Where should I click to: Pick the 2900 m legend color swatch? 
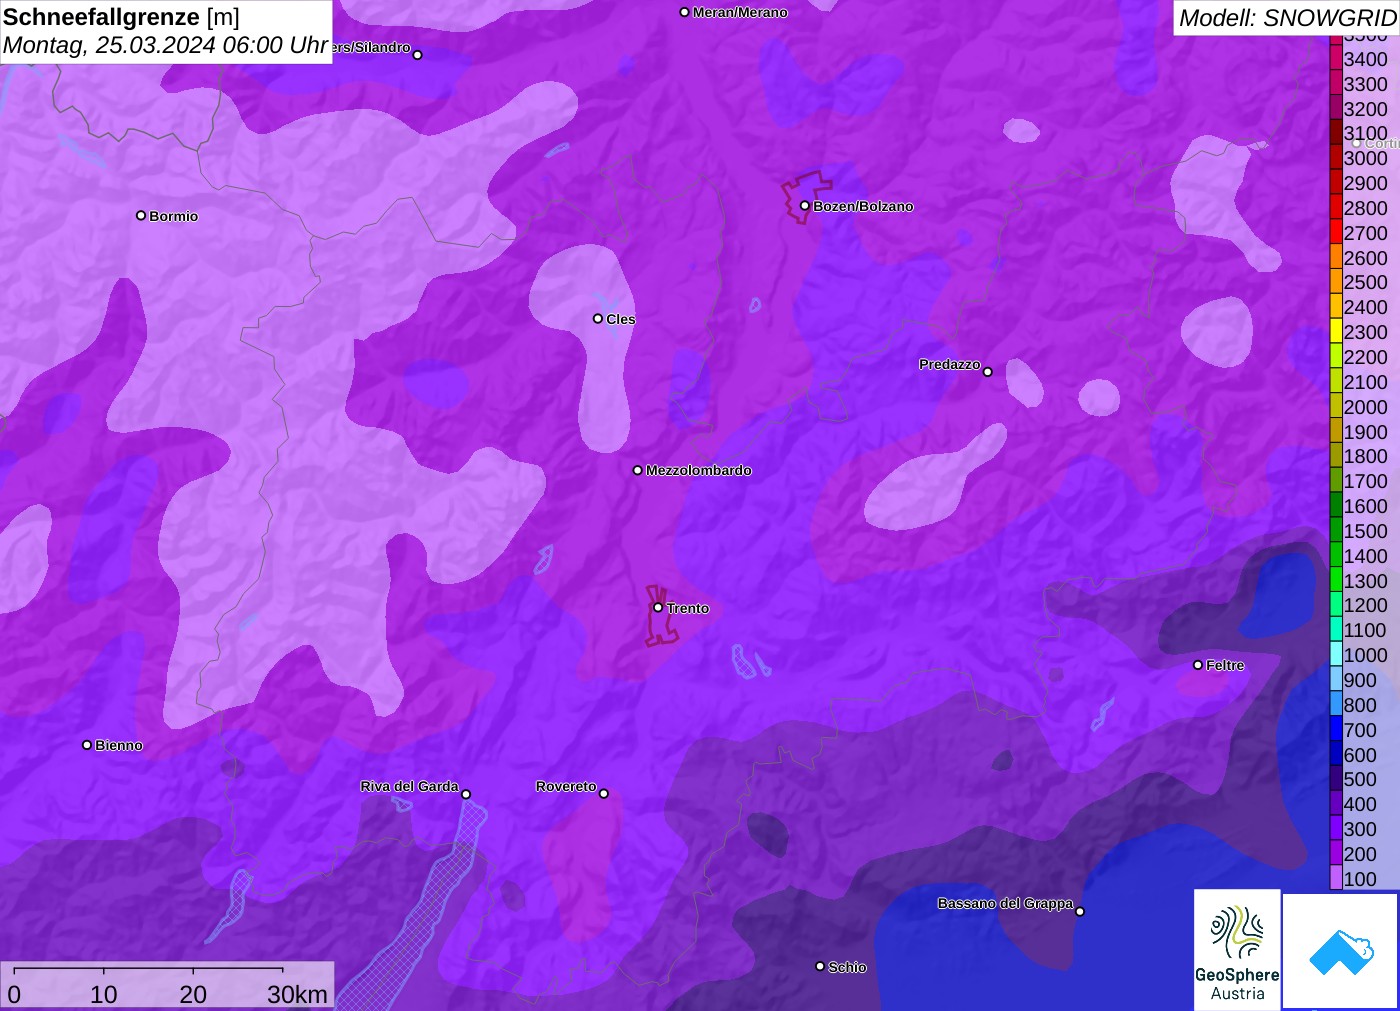click(x=1336, y=182)
